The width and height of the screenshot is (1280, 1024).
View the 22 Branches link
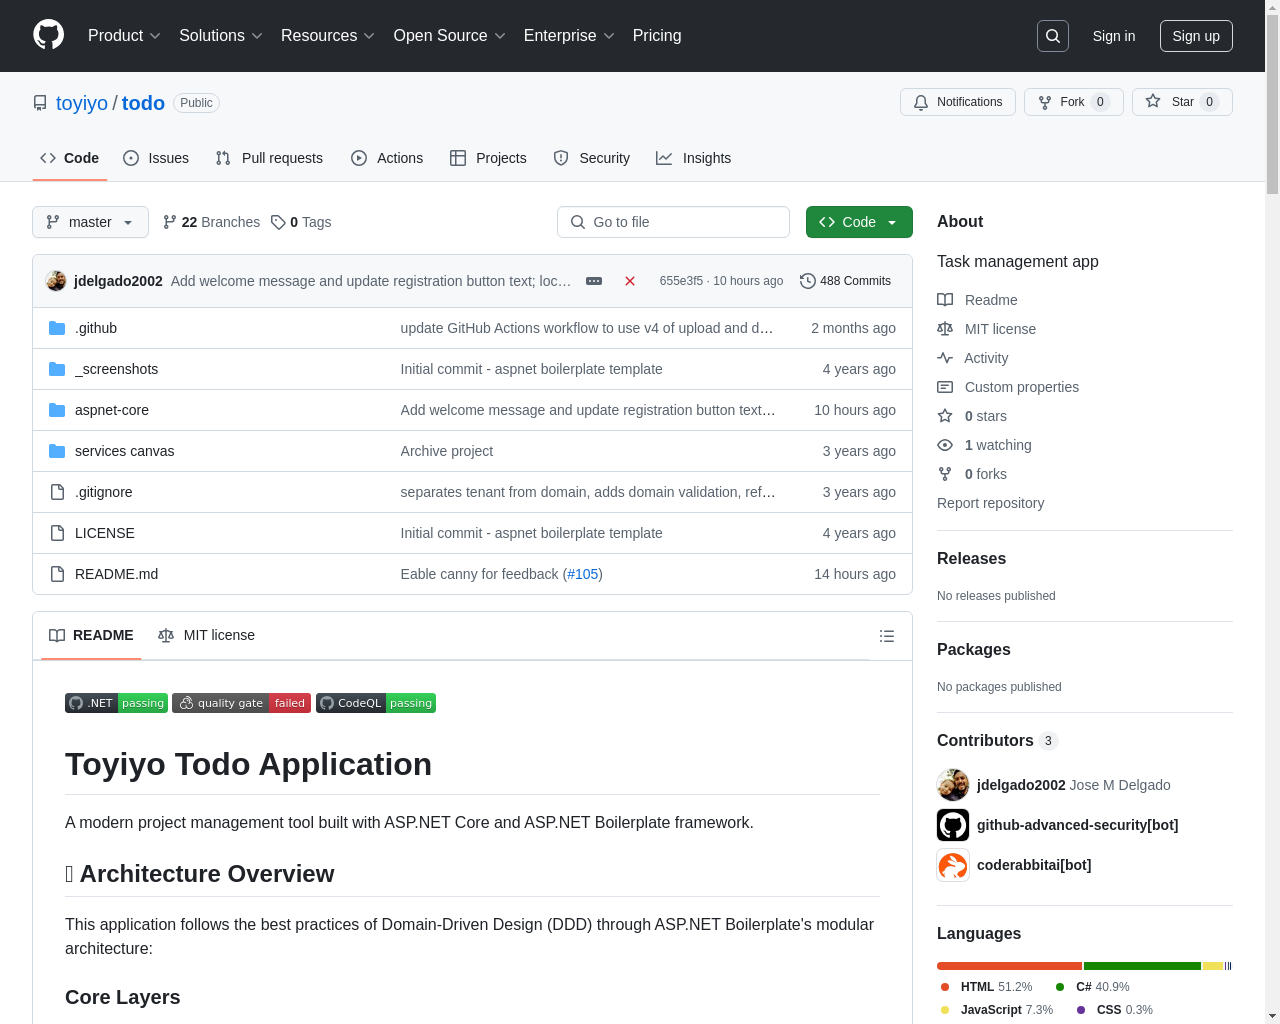pos(211,222)
